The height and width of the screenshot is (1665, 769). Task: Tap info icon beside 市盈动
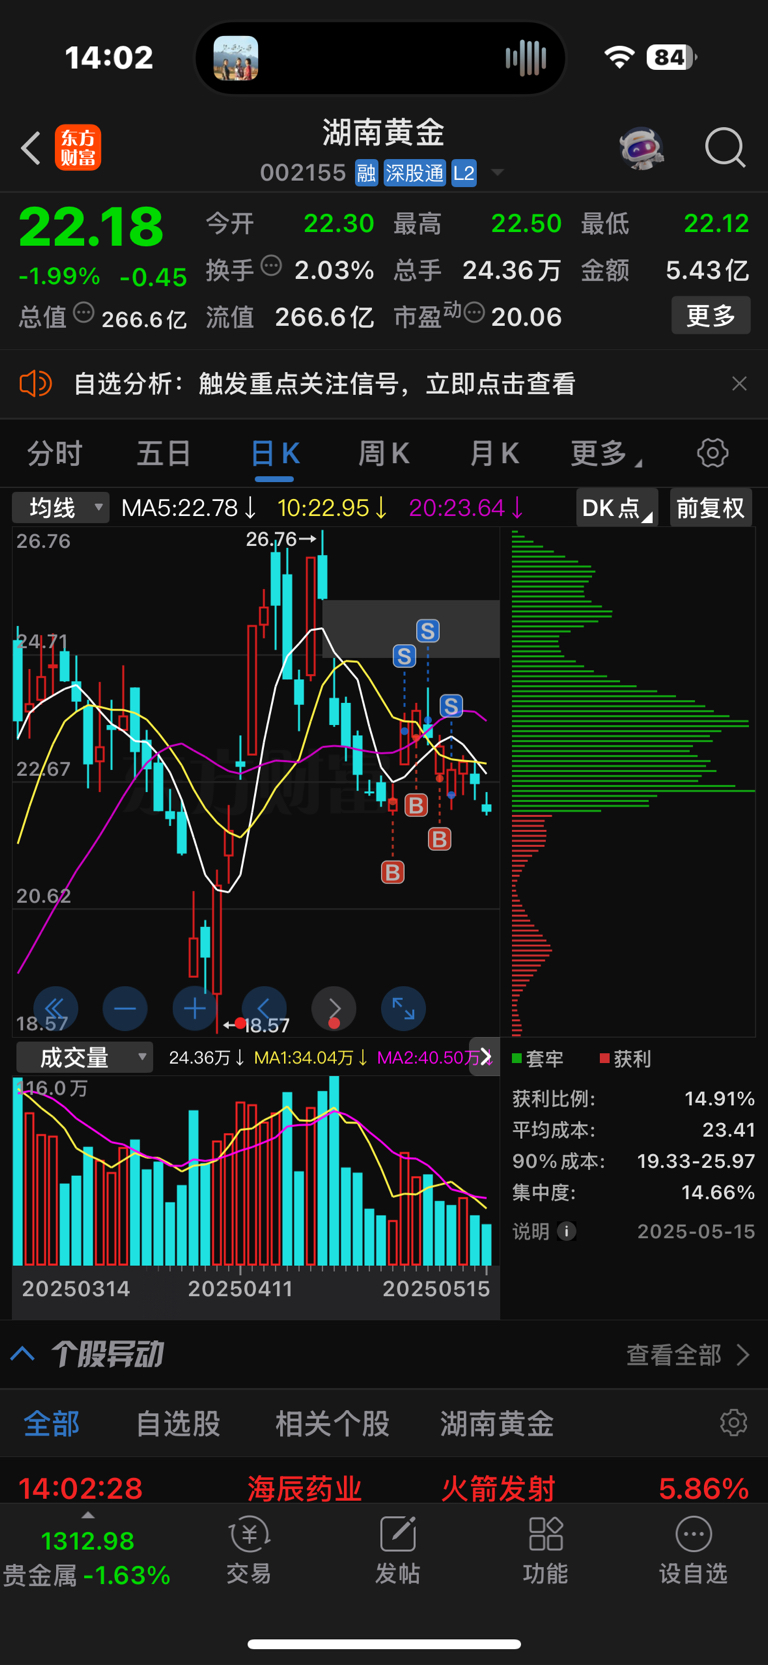(474, 313)
